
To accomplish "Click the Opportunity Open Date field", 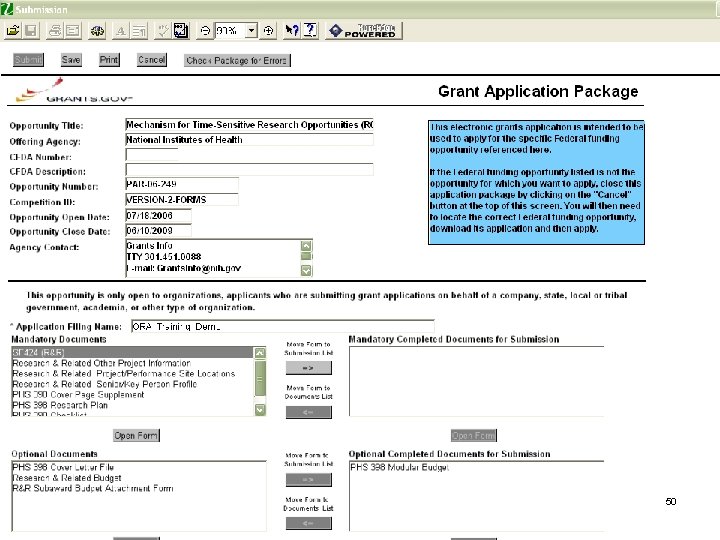I will [158, 216].
